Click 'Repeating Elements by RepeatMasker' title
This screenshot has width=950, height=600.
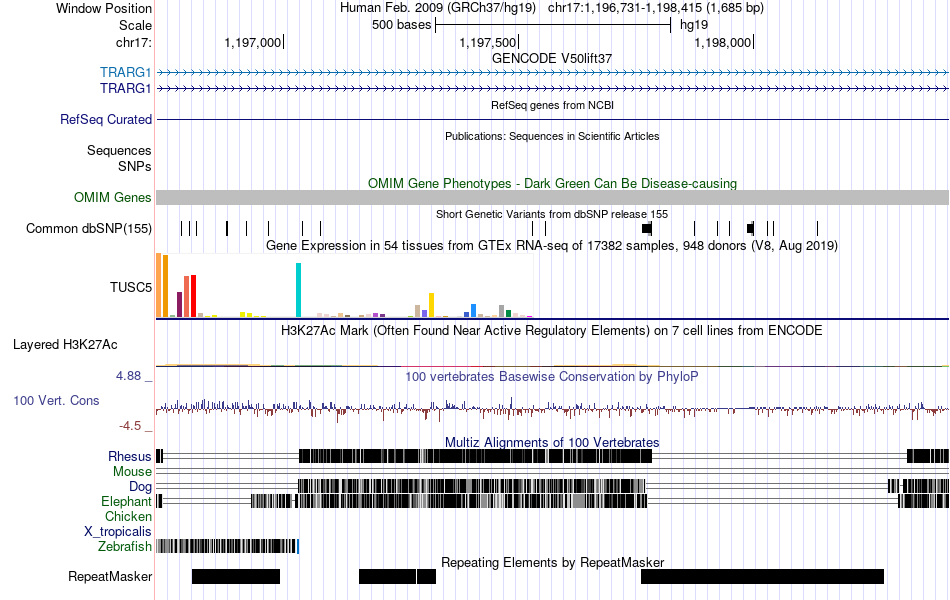click(x=553, y=562)
